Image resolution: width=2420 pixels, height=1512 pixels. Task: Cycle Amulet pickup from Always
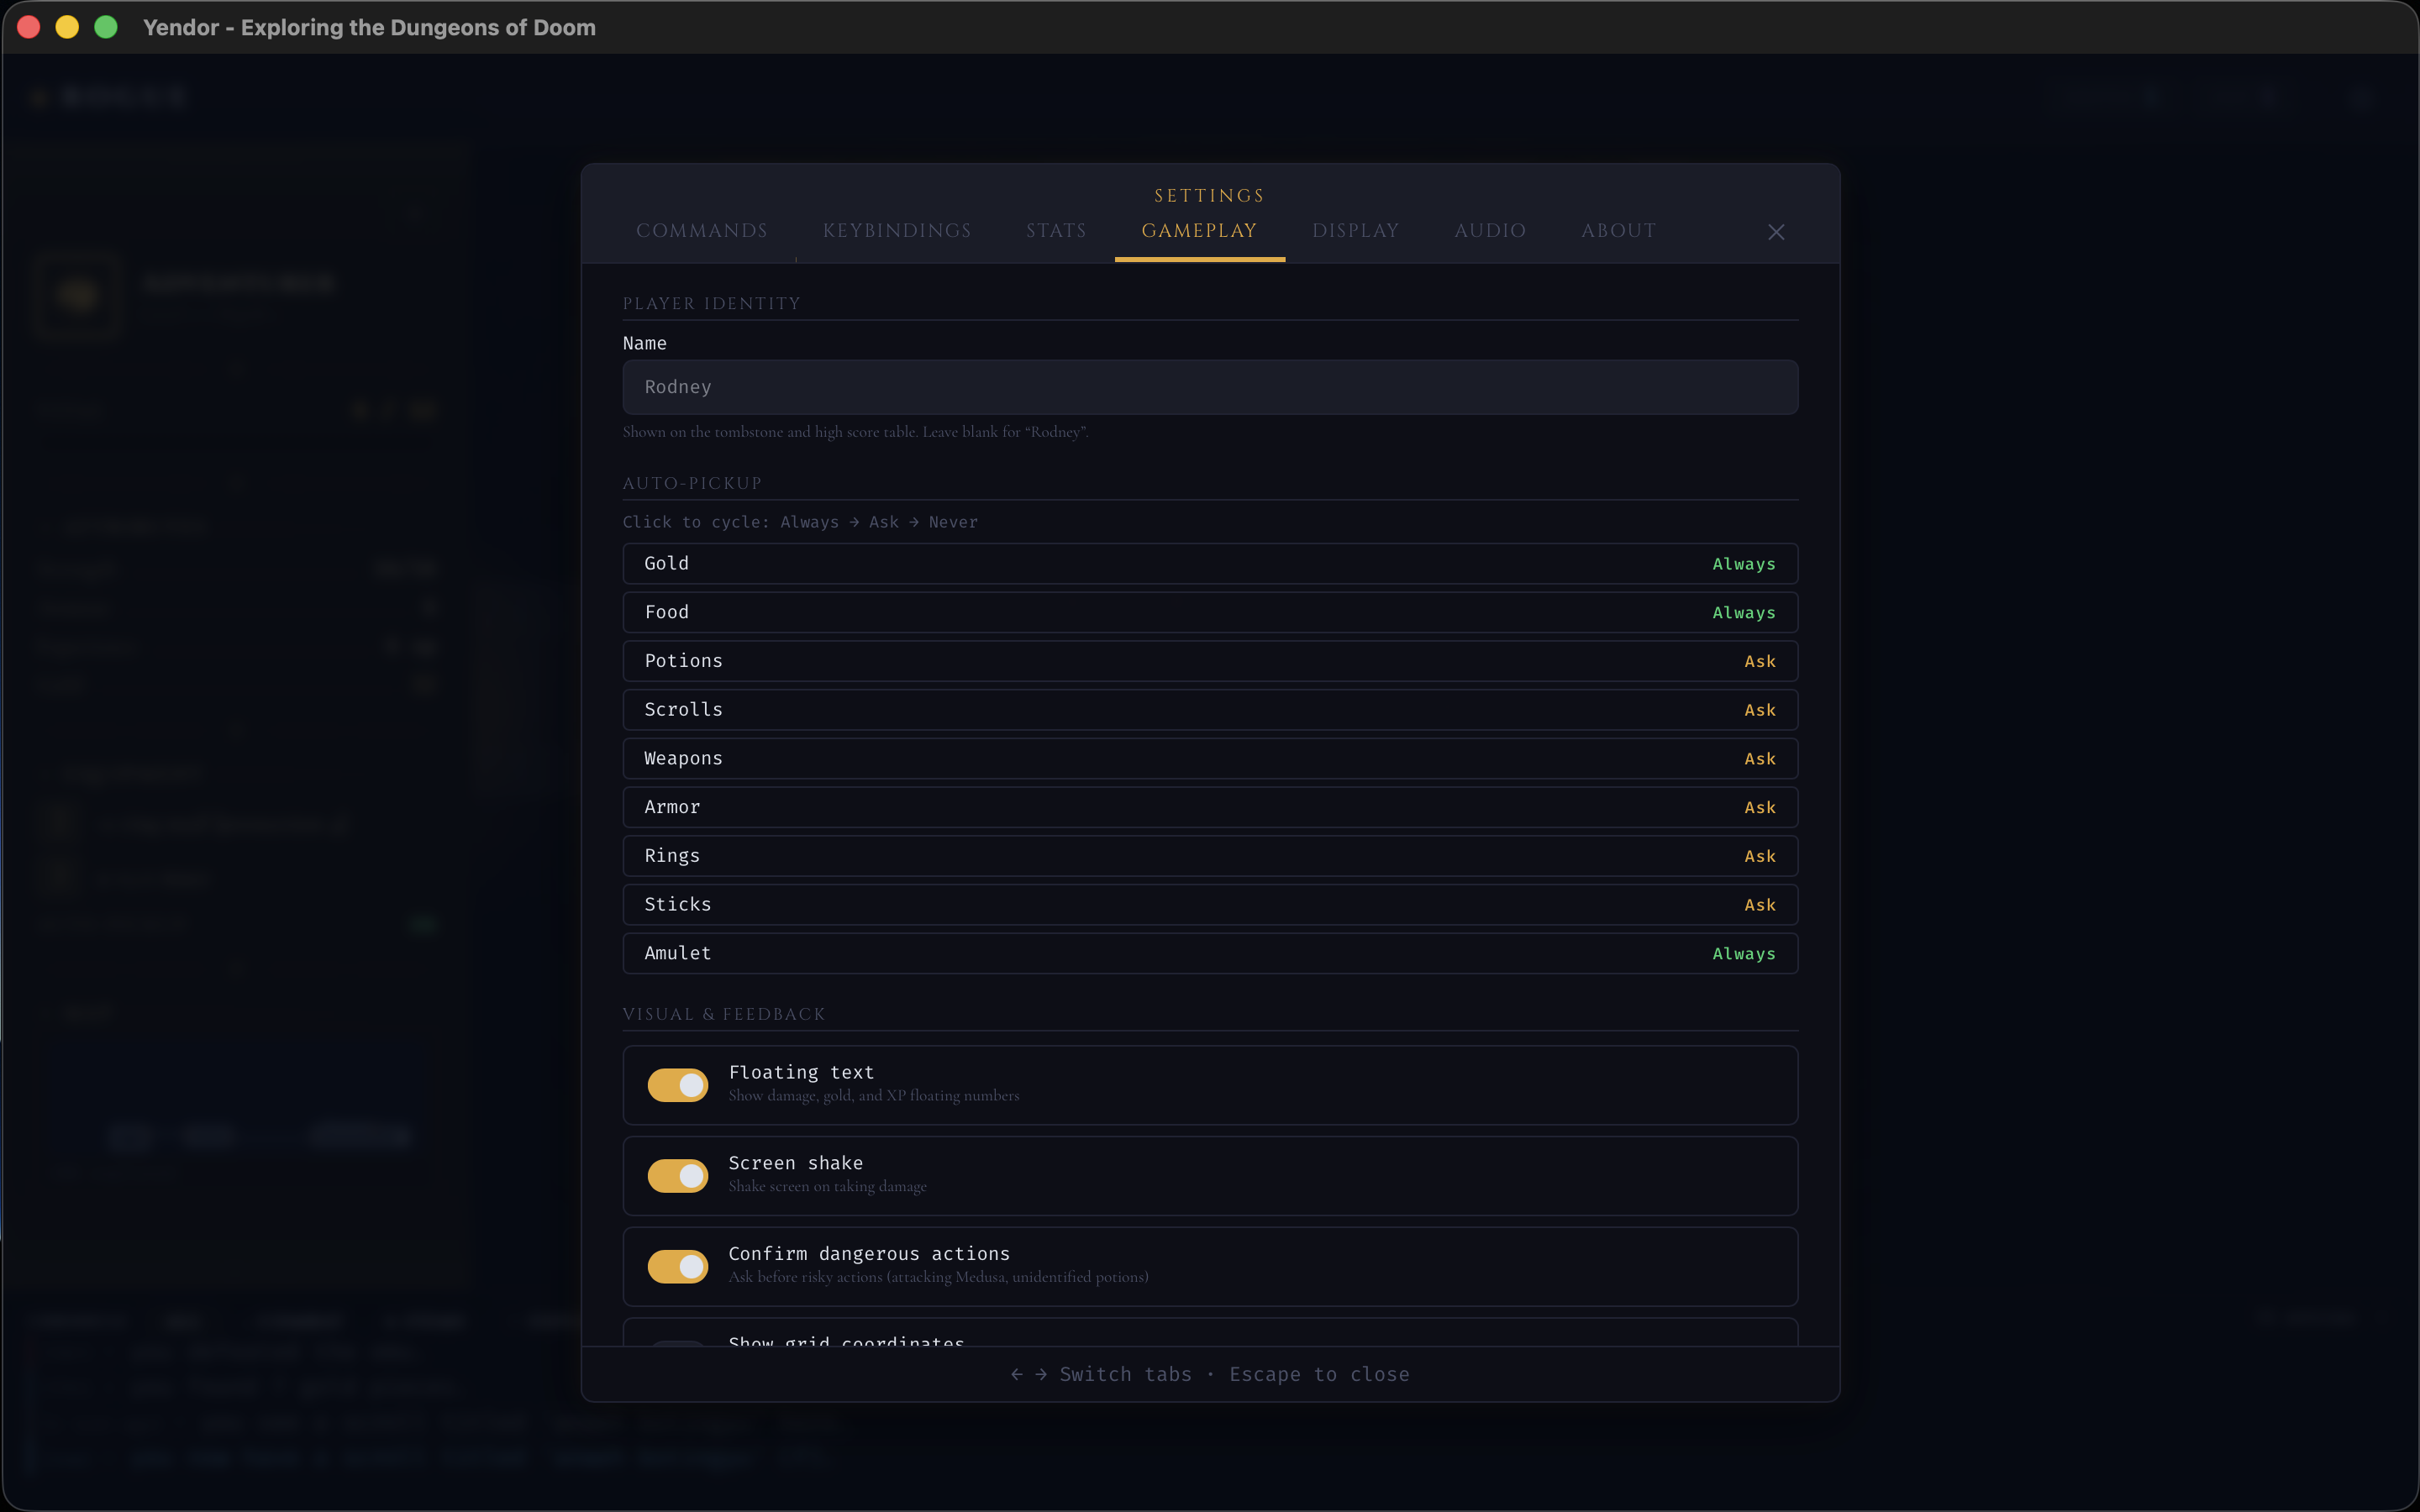point(1209,953)
